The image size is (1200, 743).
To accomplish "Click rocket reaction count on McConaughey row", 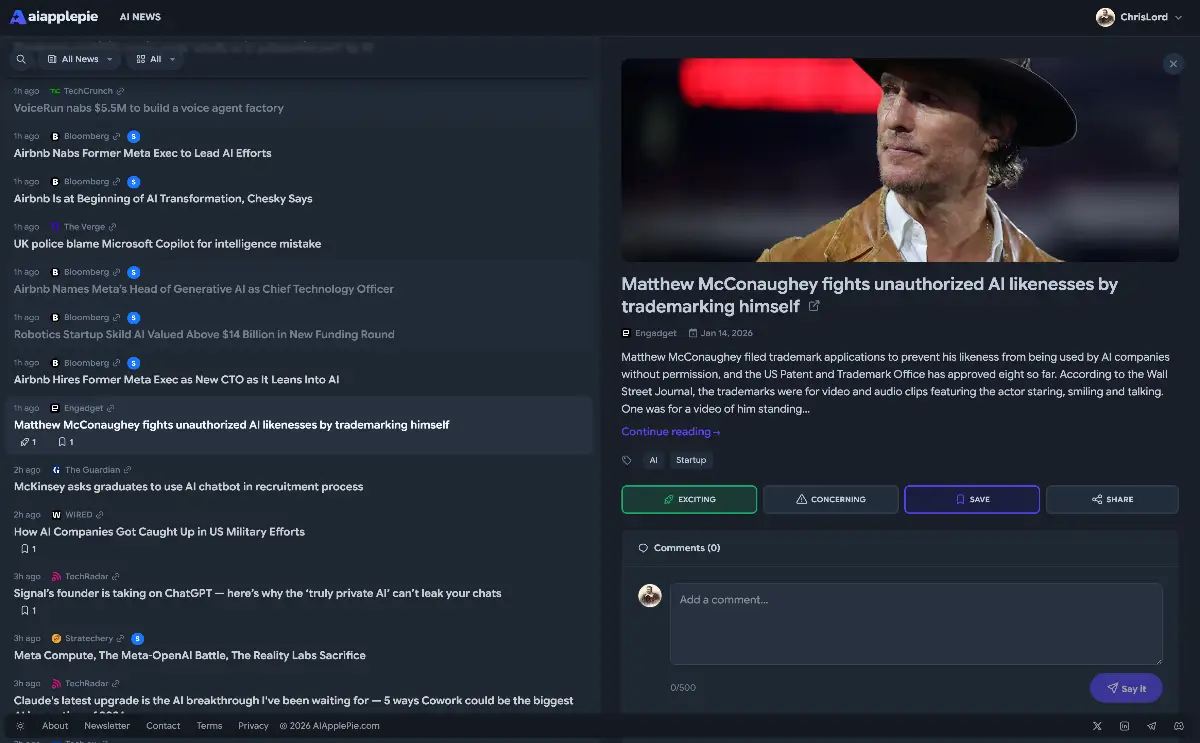I will (x=28, y=442).
